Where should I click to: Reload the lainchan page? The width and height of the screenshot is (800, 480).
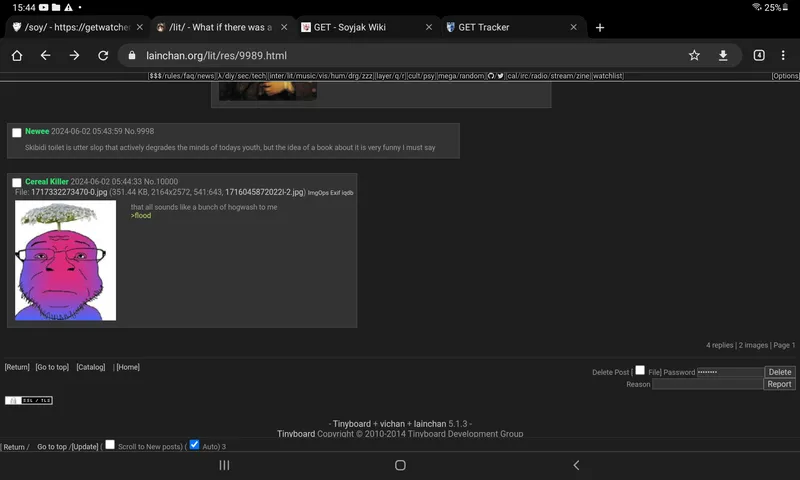(103, 56)
